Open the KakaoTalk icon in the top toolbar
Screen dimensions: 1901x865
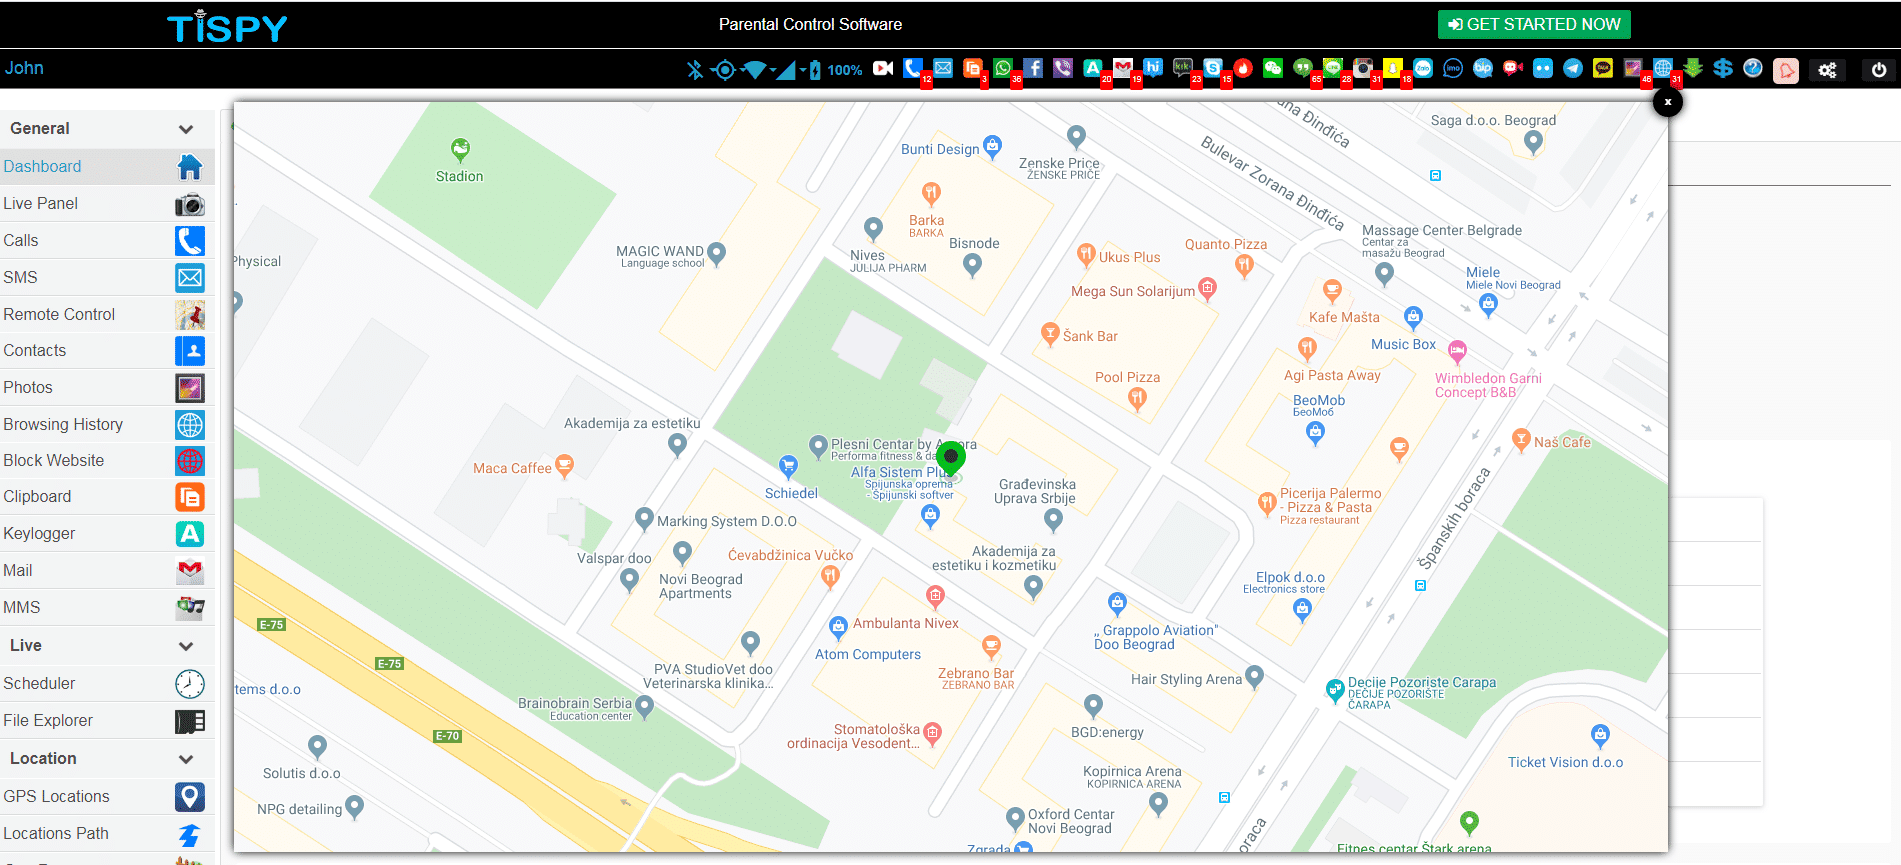(1603, 68)
